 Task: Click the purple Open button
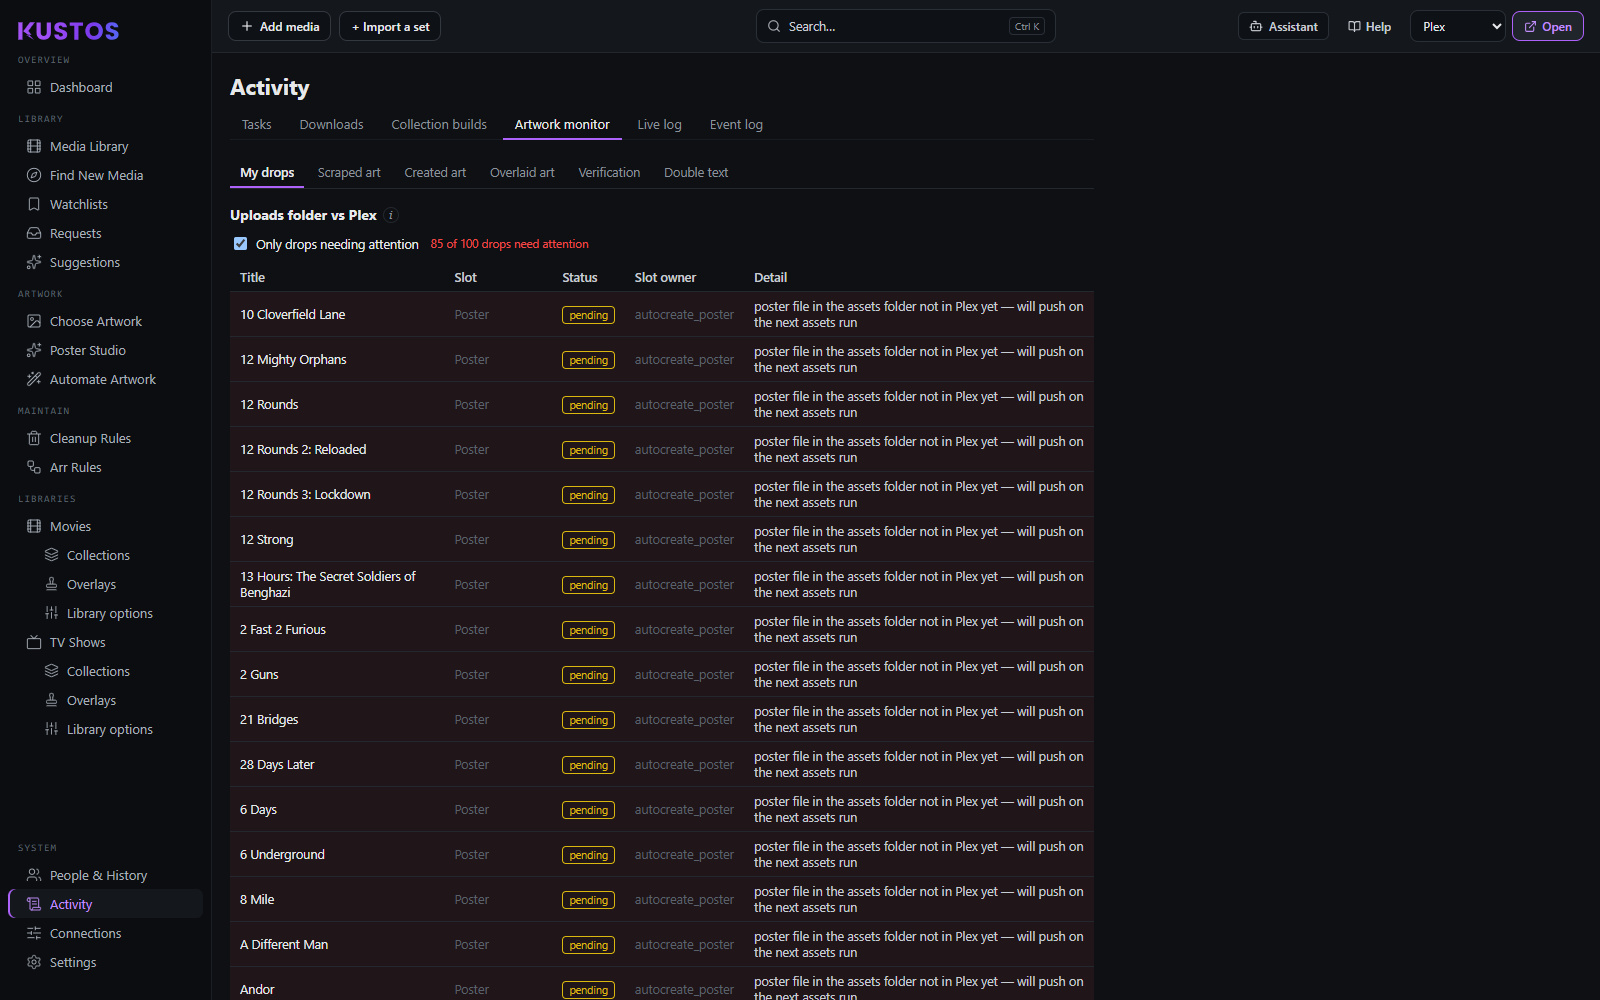point(1547,27)
